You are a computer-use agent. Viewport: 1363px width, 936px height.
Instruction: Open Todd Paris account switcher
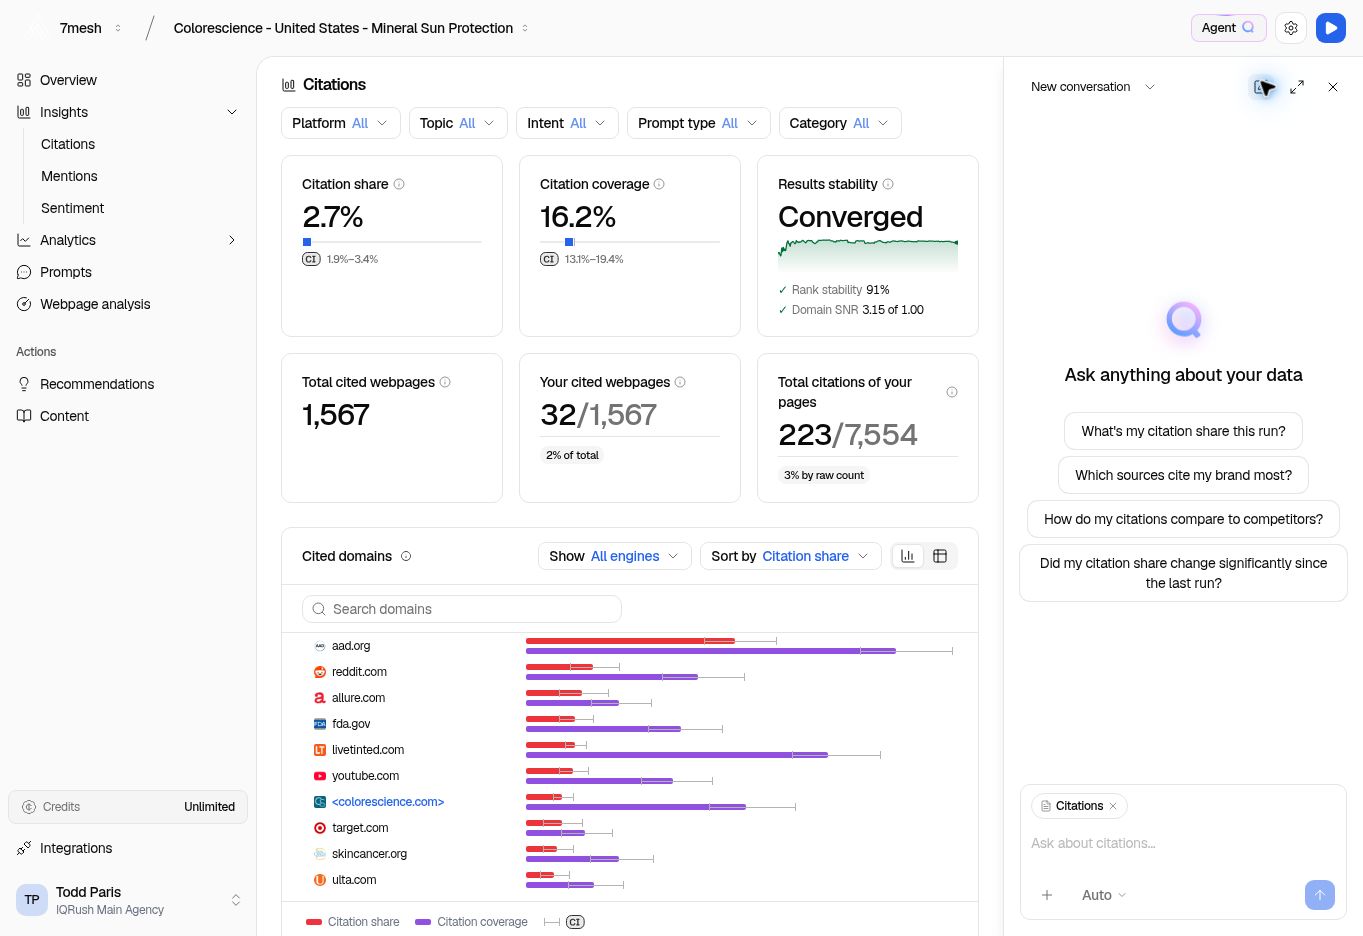coord(128,900)
